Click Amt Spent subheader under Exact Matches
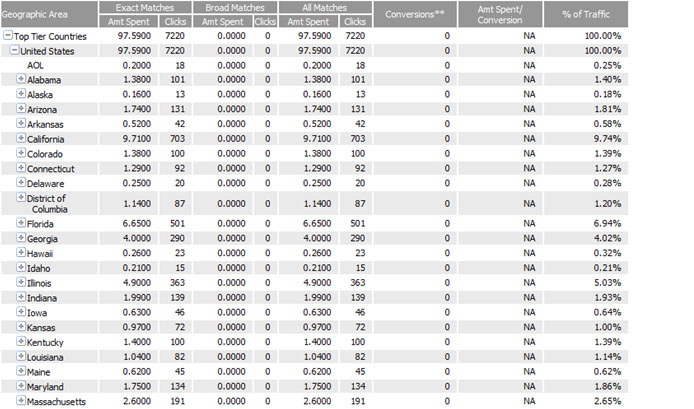This screenshot has height=409, width=694. coord(129,21)
